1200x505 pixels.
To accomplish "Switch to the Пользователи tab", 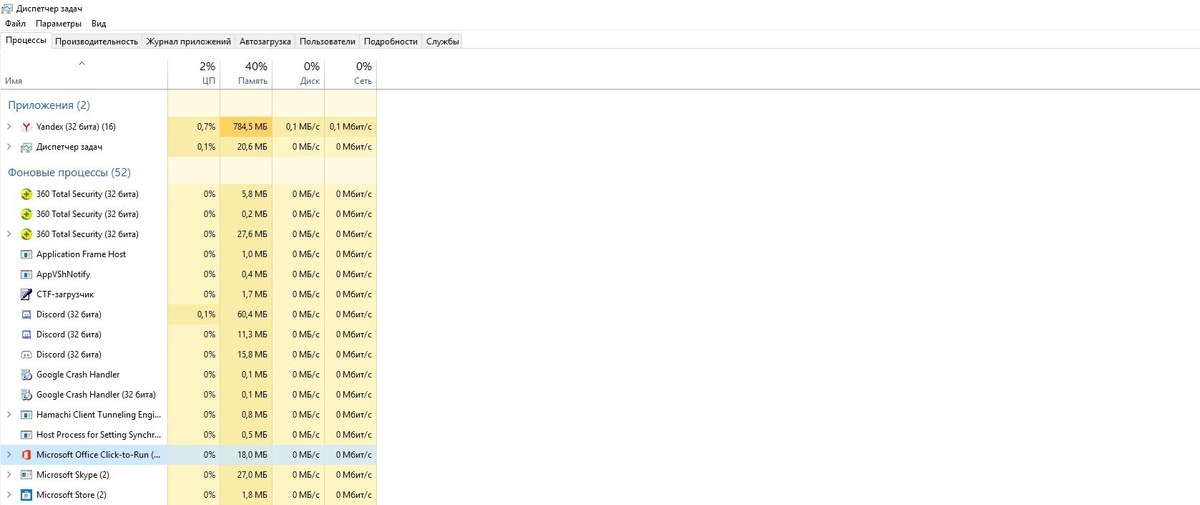I will click(x=328, y=42).
